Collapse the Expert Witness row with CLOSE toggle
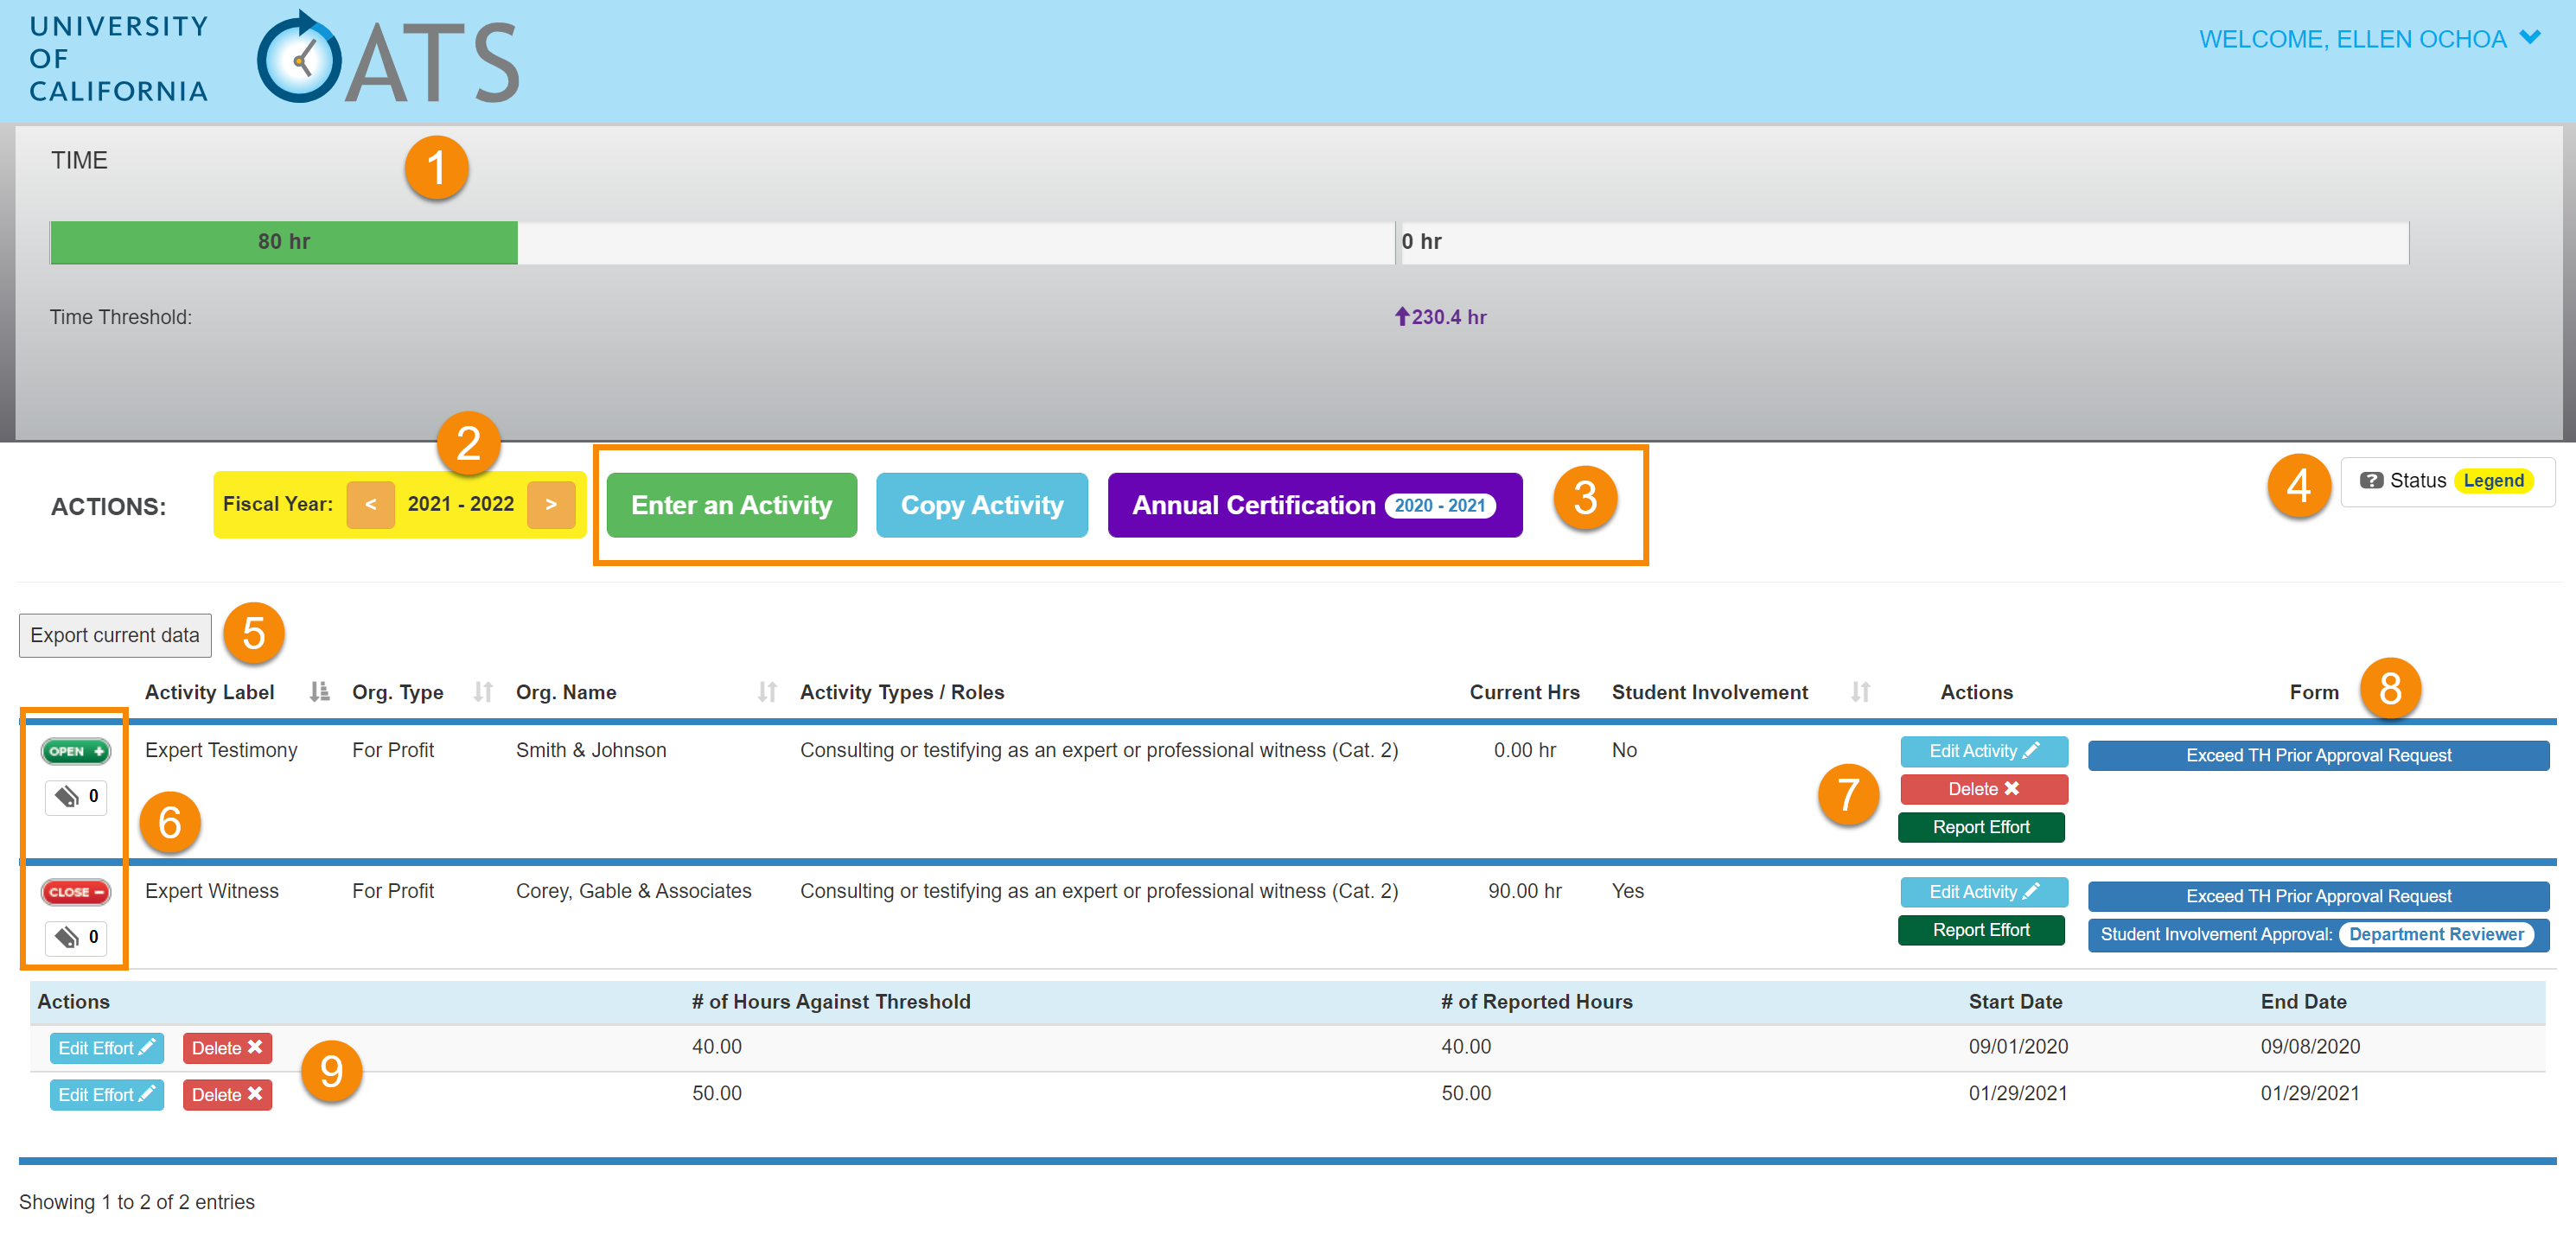This screenshot has width=2576, height=1248. (76, 892)
